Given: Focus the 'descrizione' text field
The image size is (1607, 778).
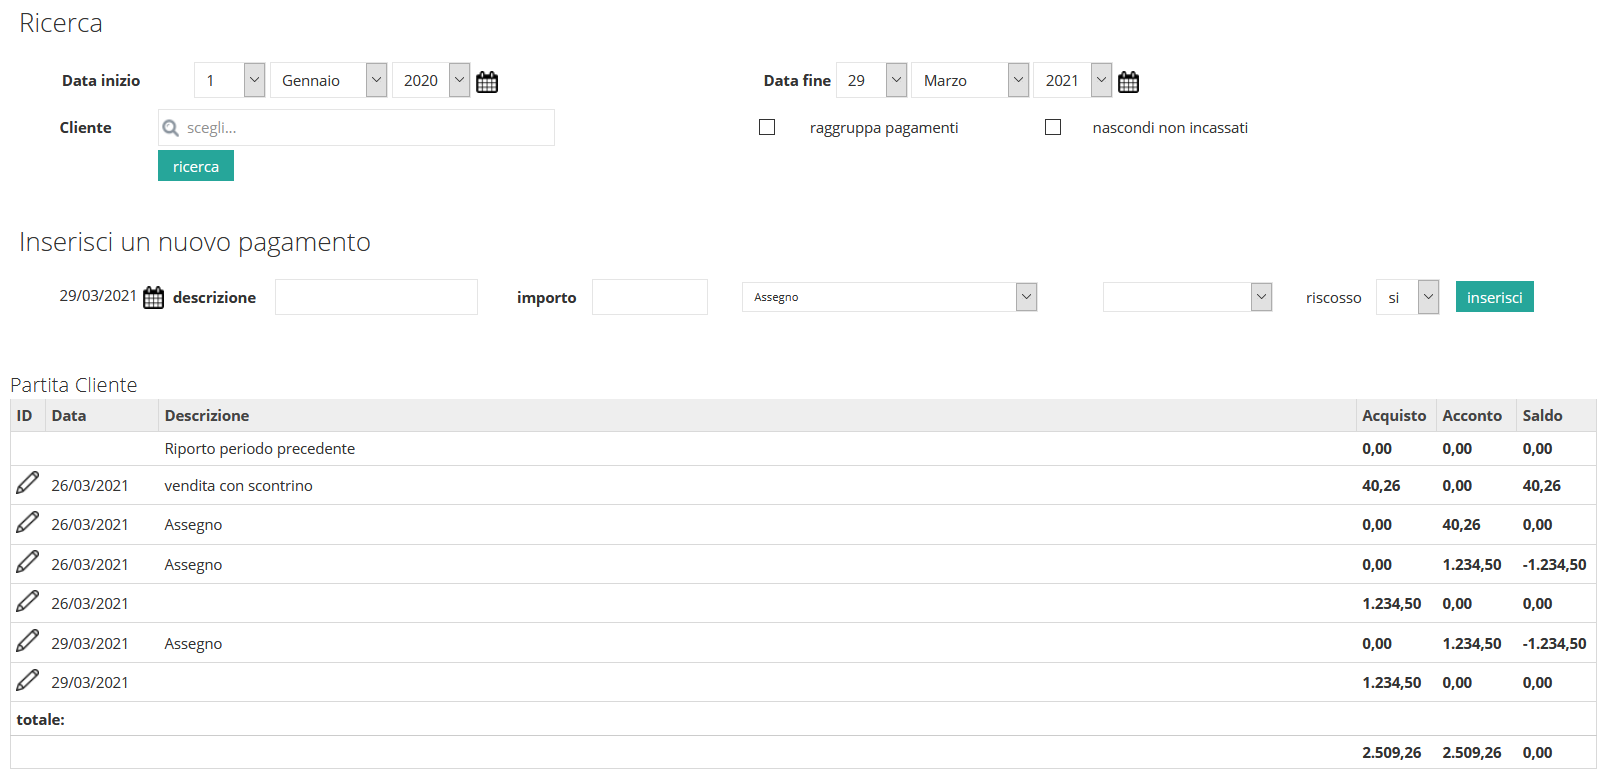Looking at the screenshot, I should [376, 297].
